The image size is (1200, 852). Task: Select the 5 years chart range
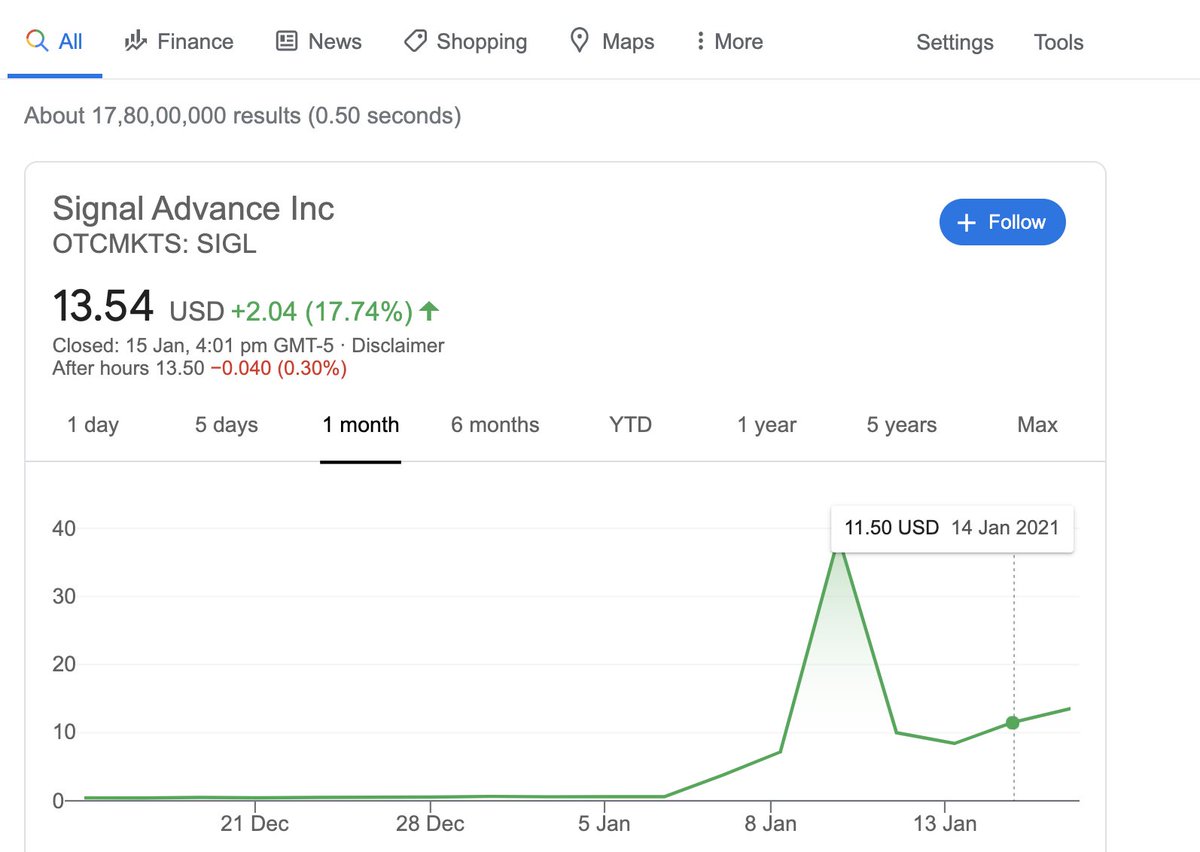pos(902,425)
